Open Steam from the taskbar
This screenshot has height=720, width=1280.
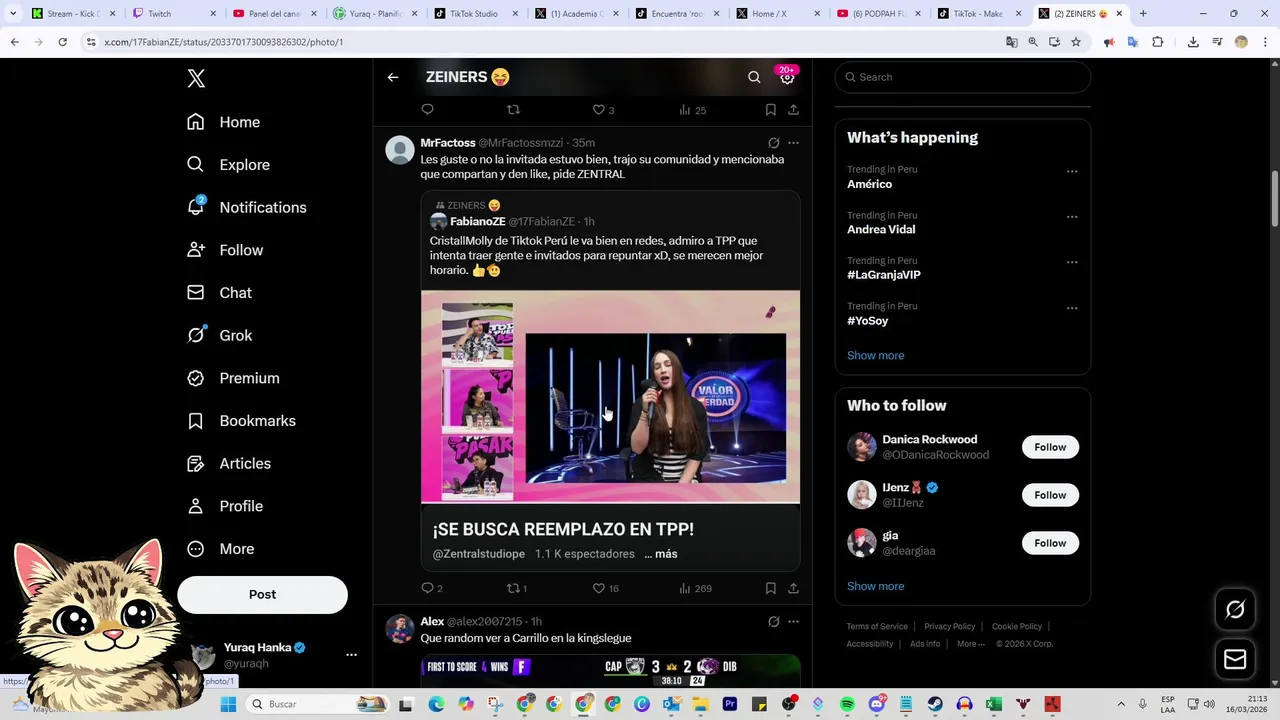pyautogui.click(x=935, y=704)
